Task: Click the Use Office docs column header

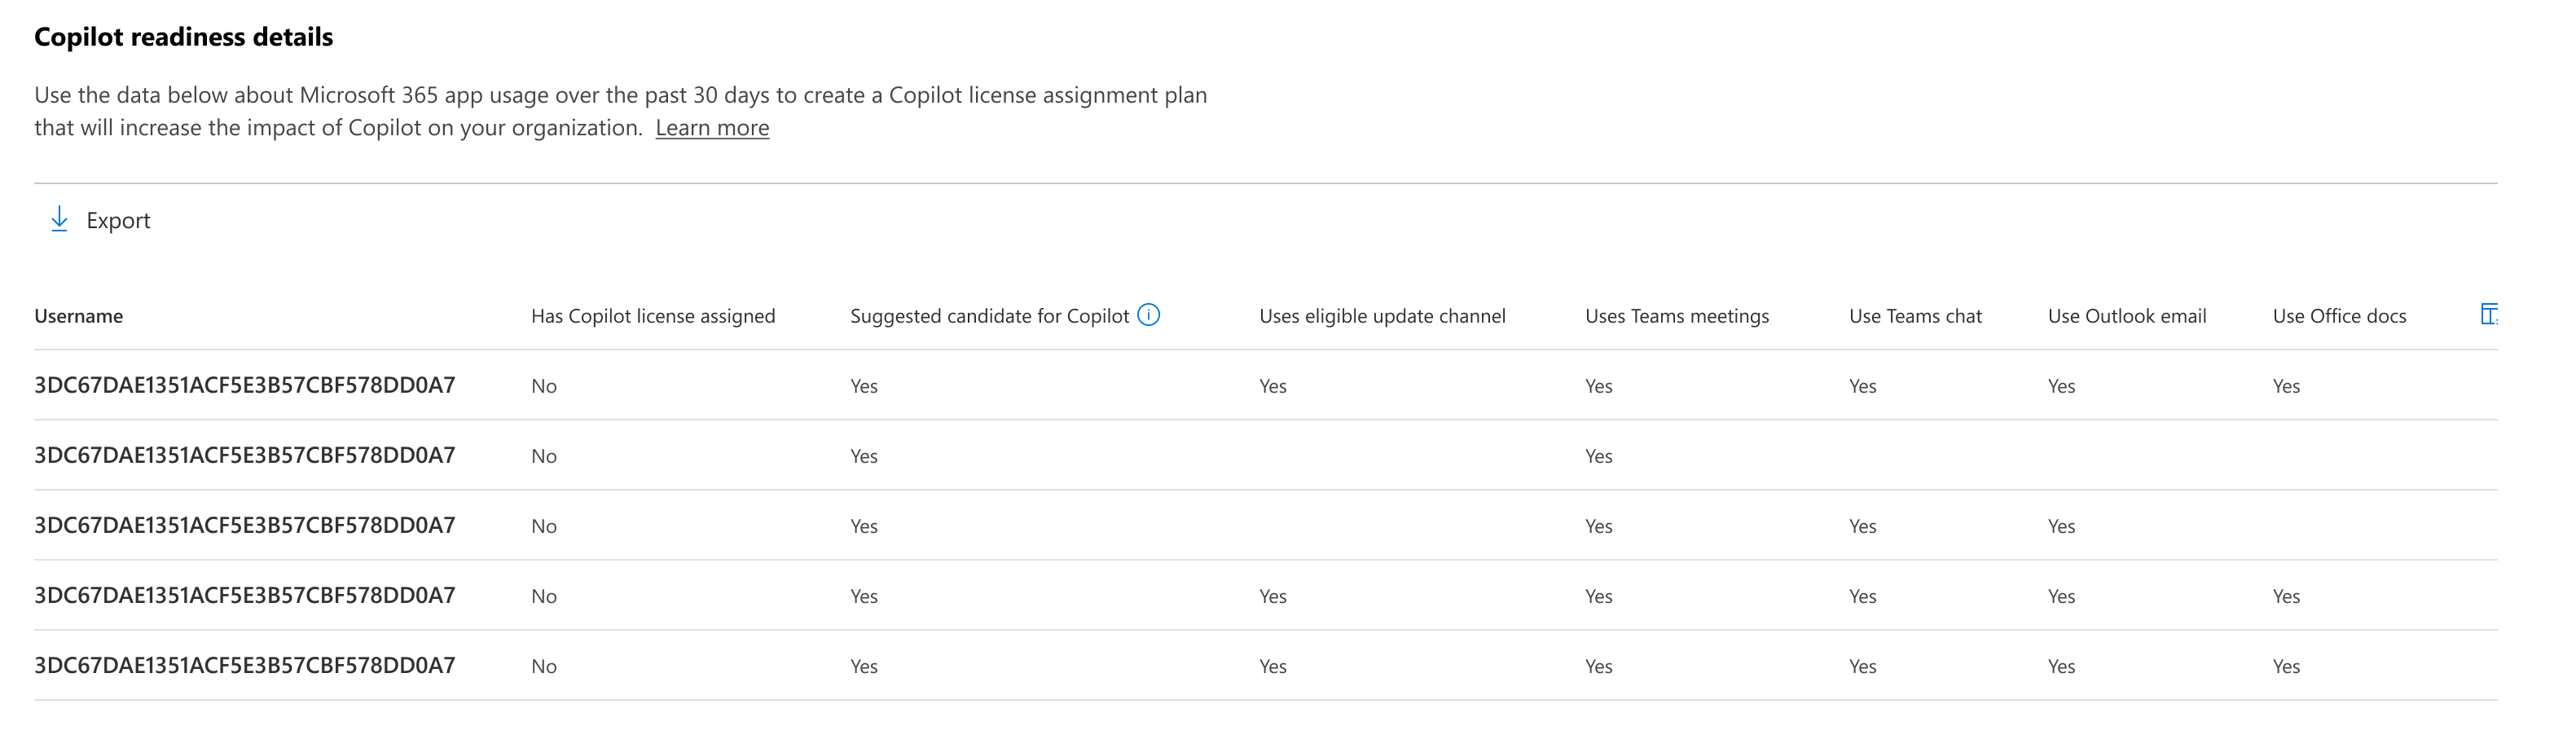Action: pyautogui.click(x=2339, y=316)
